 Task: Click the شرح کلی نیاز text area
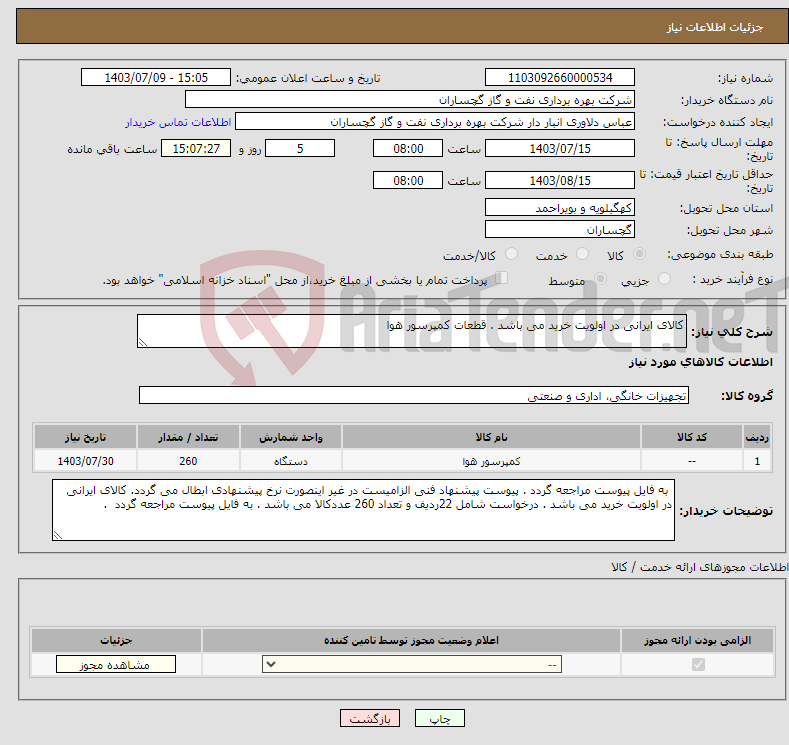(412, 331)
